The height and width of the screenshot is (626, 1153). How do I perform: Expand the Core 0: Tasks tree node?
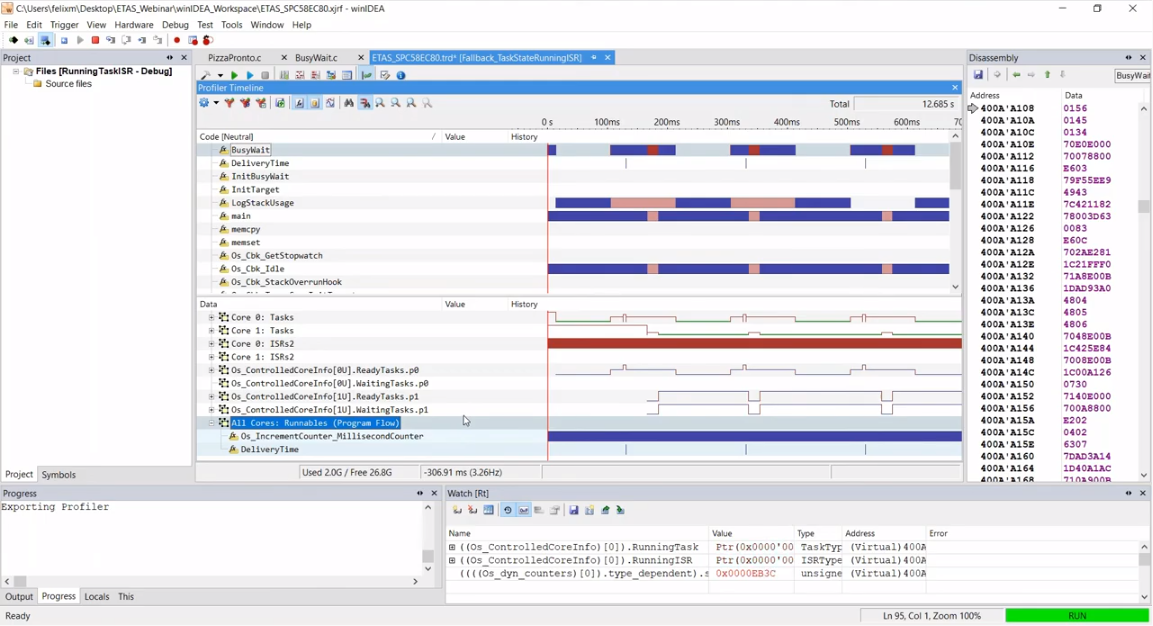212,318
